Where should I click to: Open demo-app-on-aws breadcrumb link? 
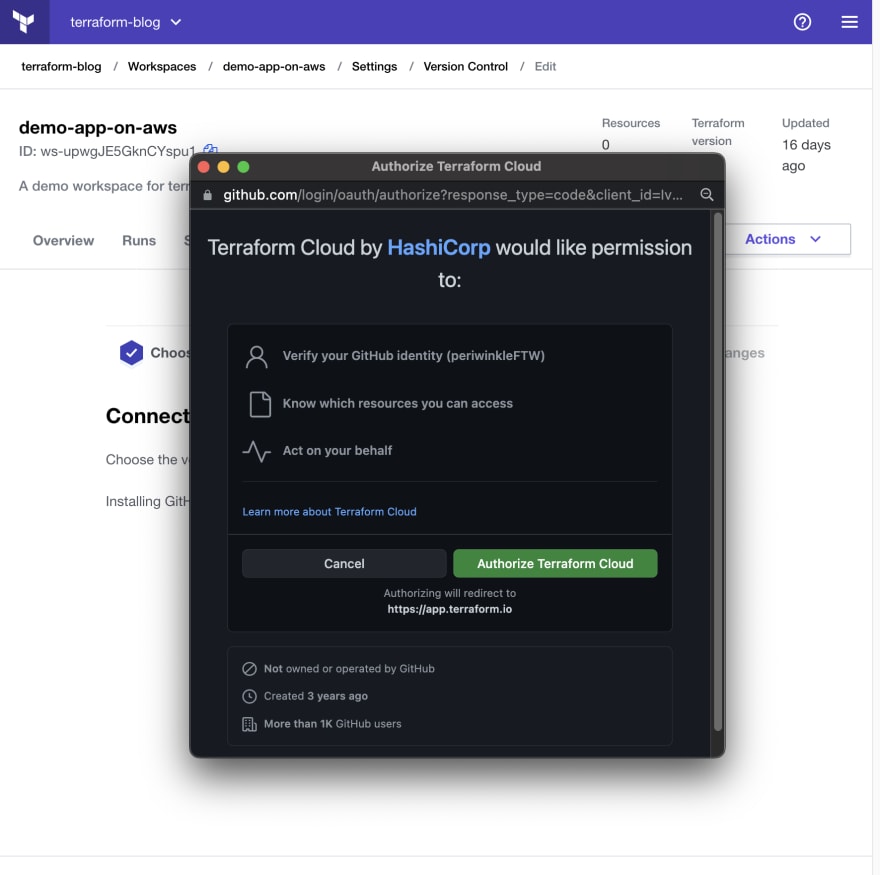(274, 66)
